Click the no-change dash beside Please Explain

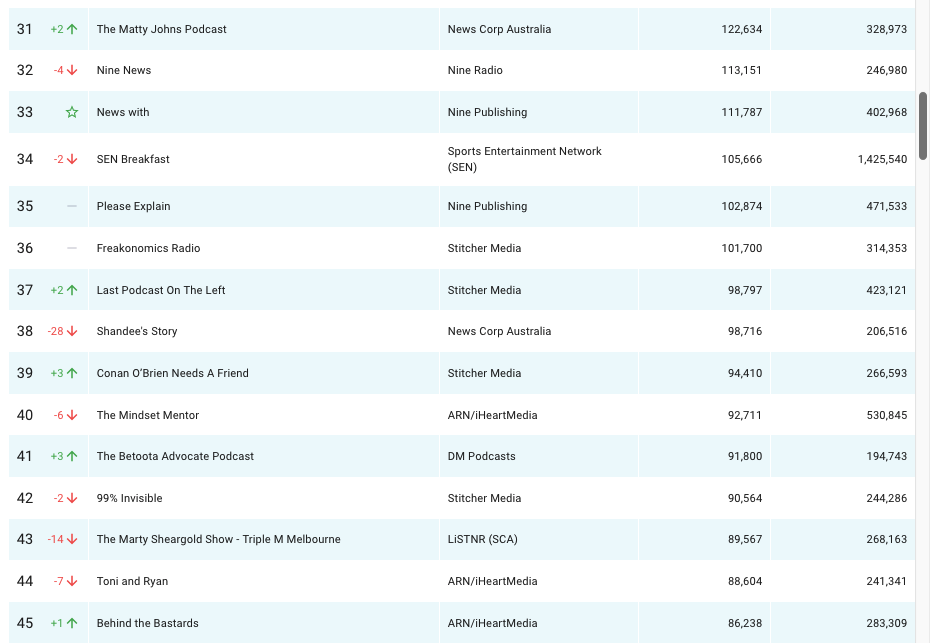[72, 206]
